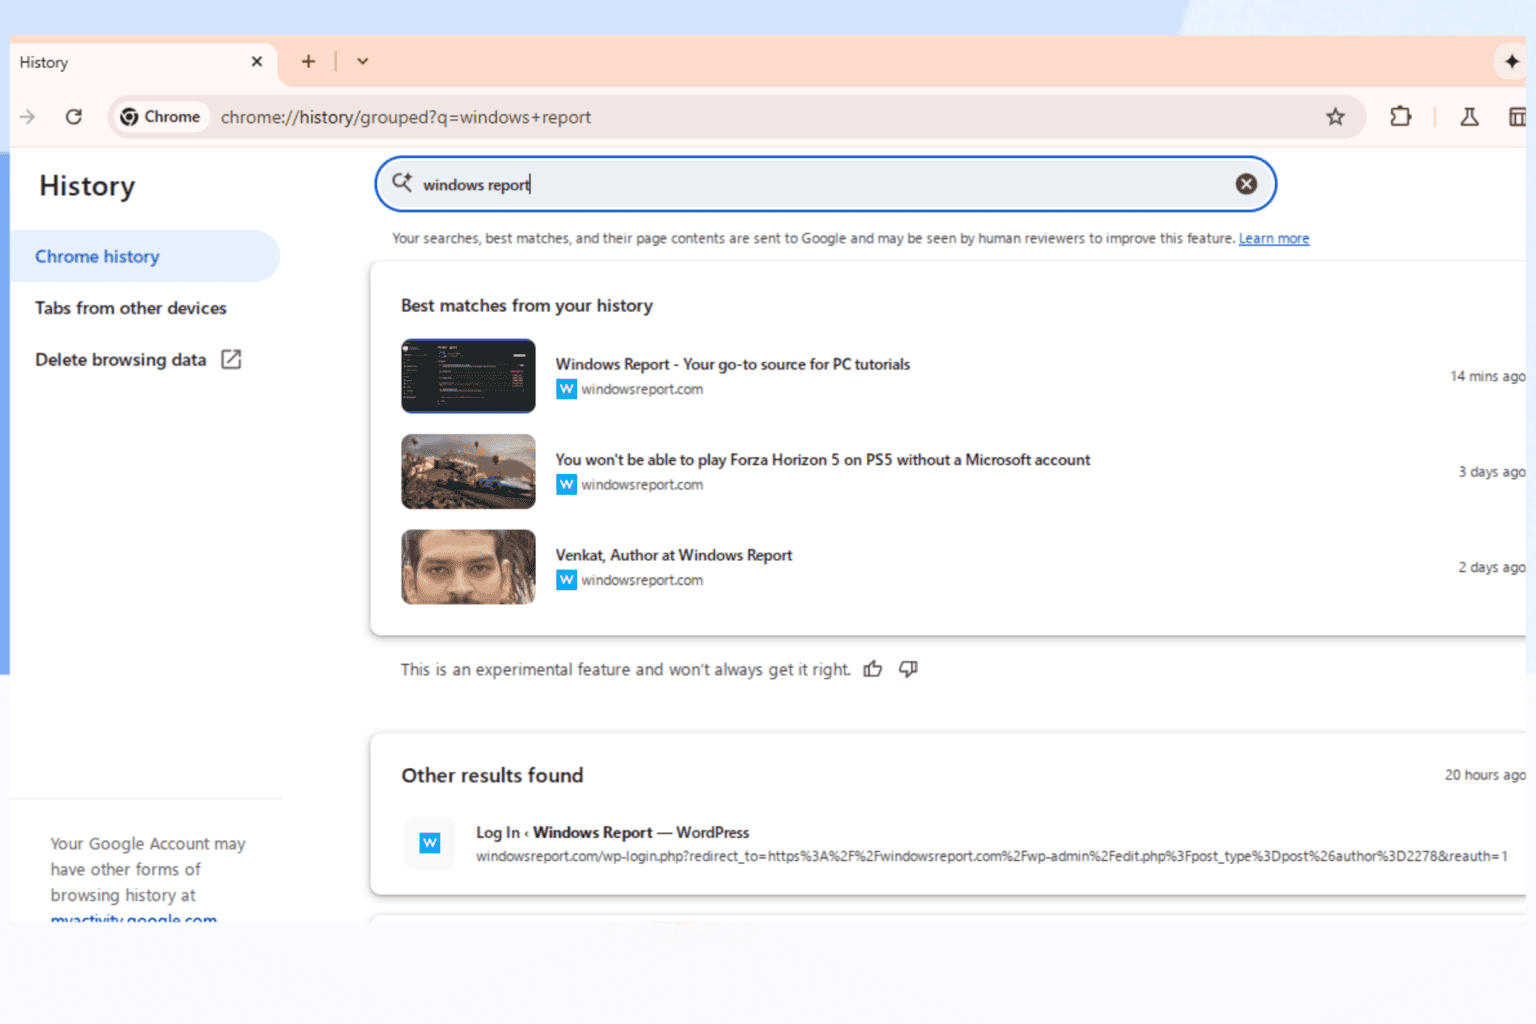Click the '3 days ago' timestamp
This screenshot has width=1536, height=1024.
point(1492,471)
